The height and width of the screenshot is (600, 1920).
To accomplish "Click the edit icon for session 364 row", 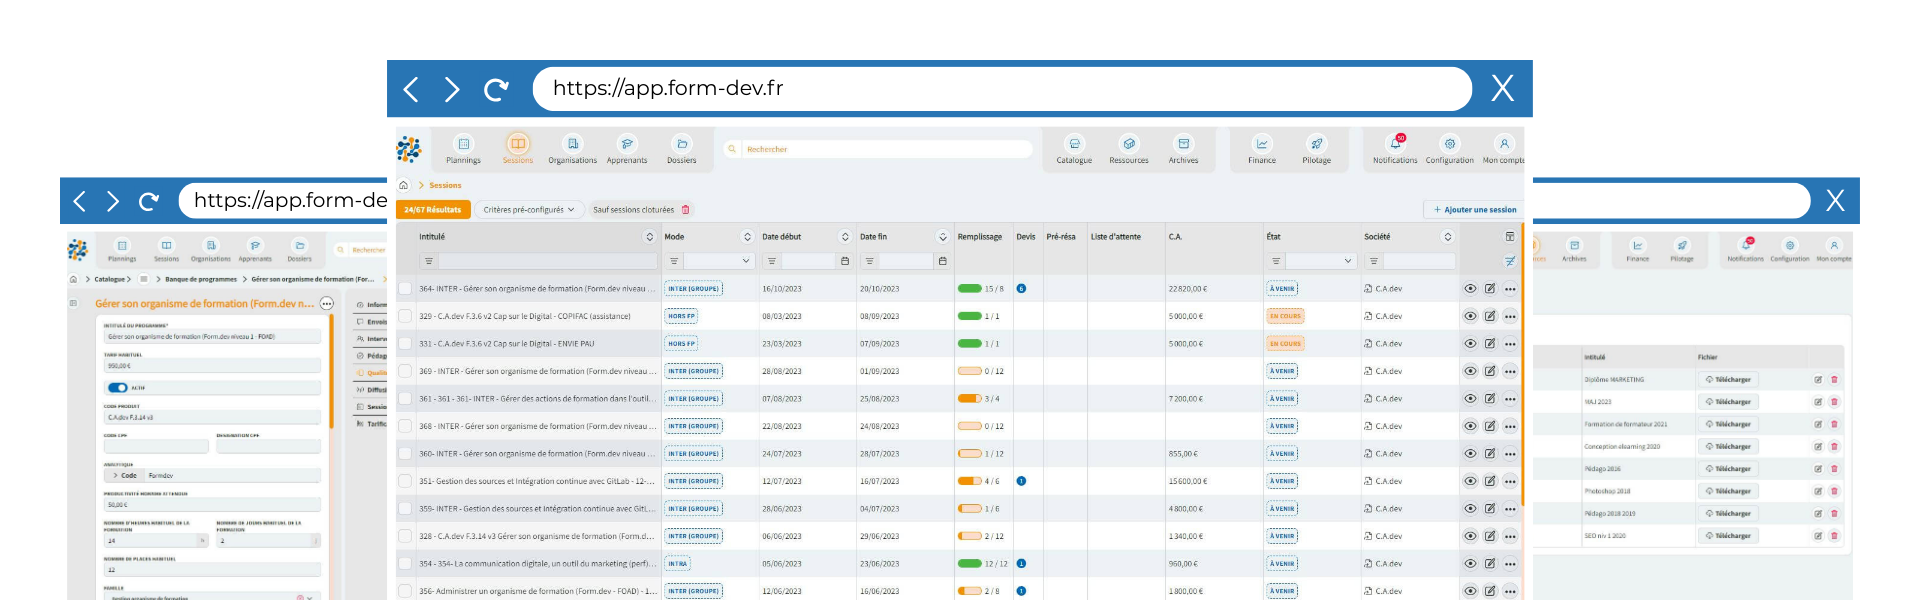I will click(x=1490, y=289).
